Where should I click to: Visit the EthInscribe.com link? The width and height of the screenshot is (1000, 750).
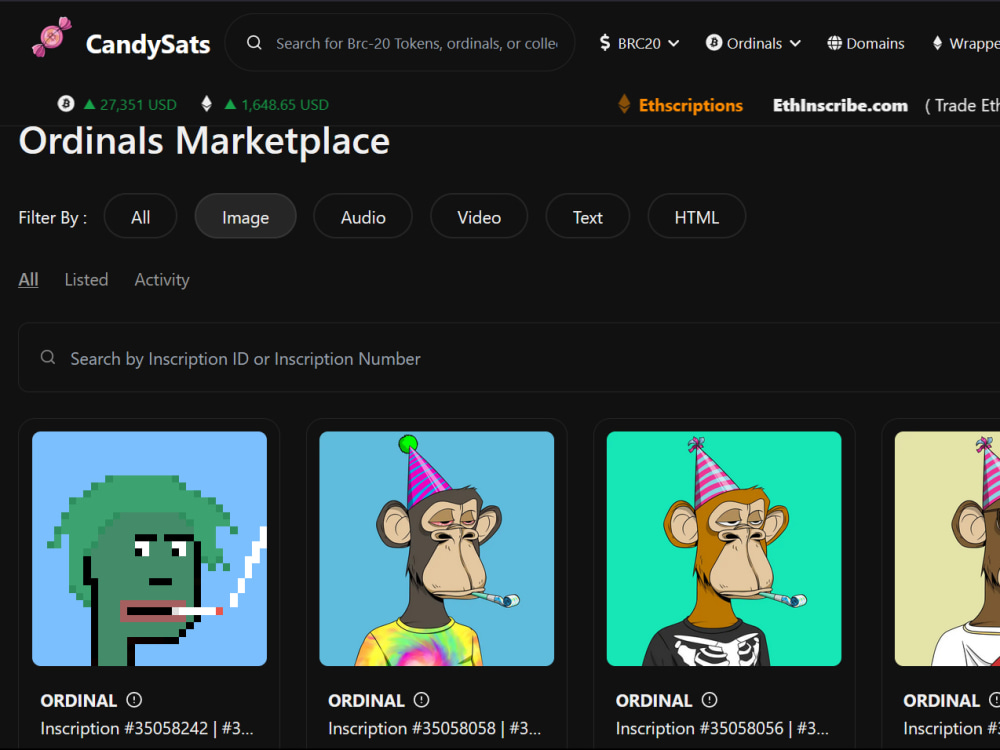pyautogui.click(x=840, y=105)
